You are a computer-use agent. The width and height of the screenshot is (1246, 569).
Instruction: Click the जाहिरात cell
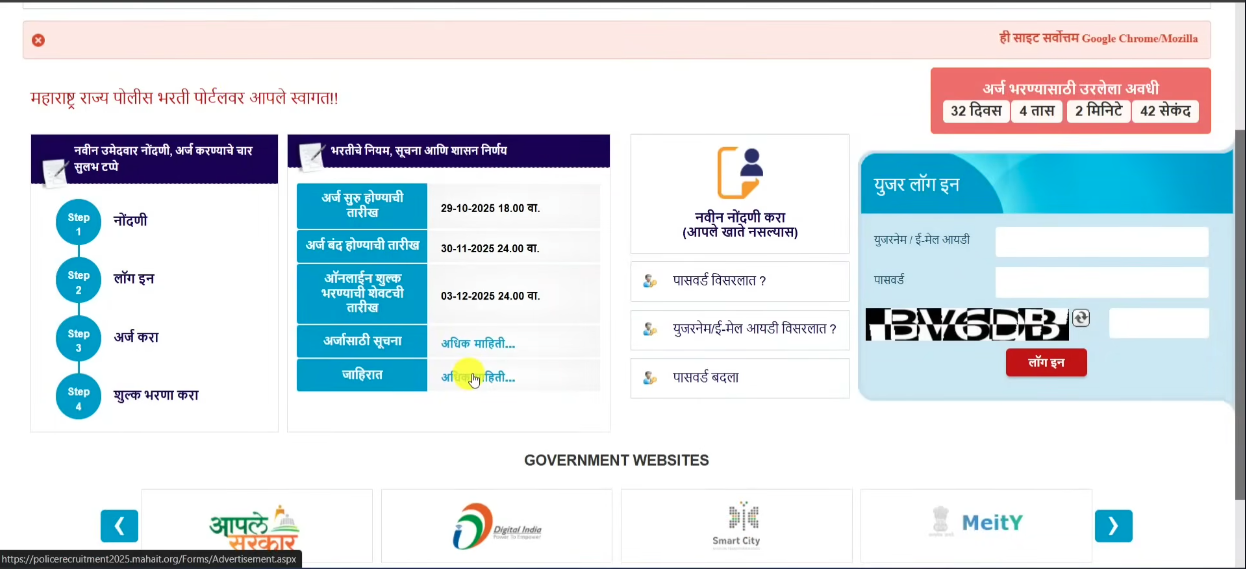pyautogui.click(x=362, y=375)
